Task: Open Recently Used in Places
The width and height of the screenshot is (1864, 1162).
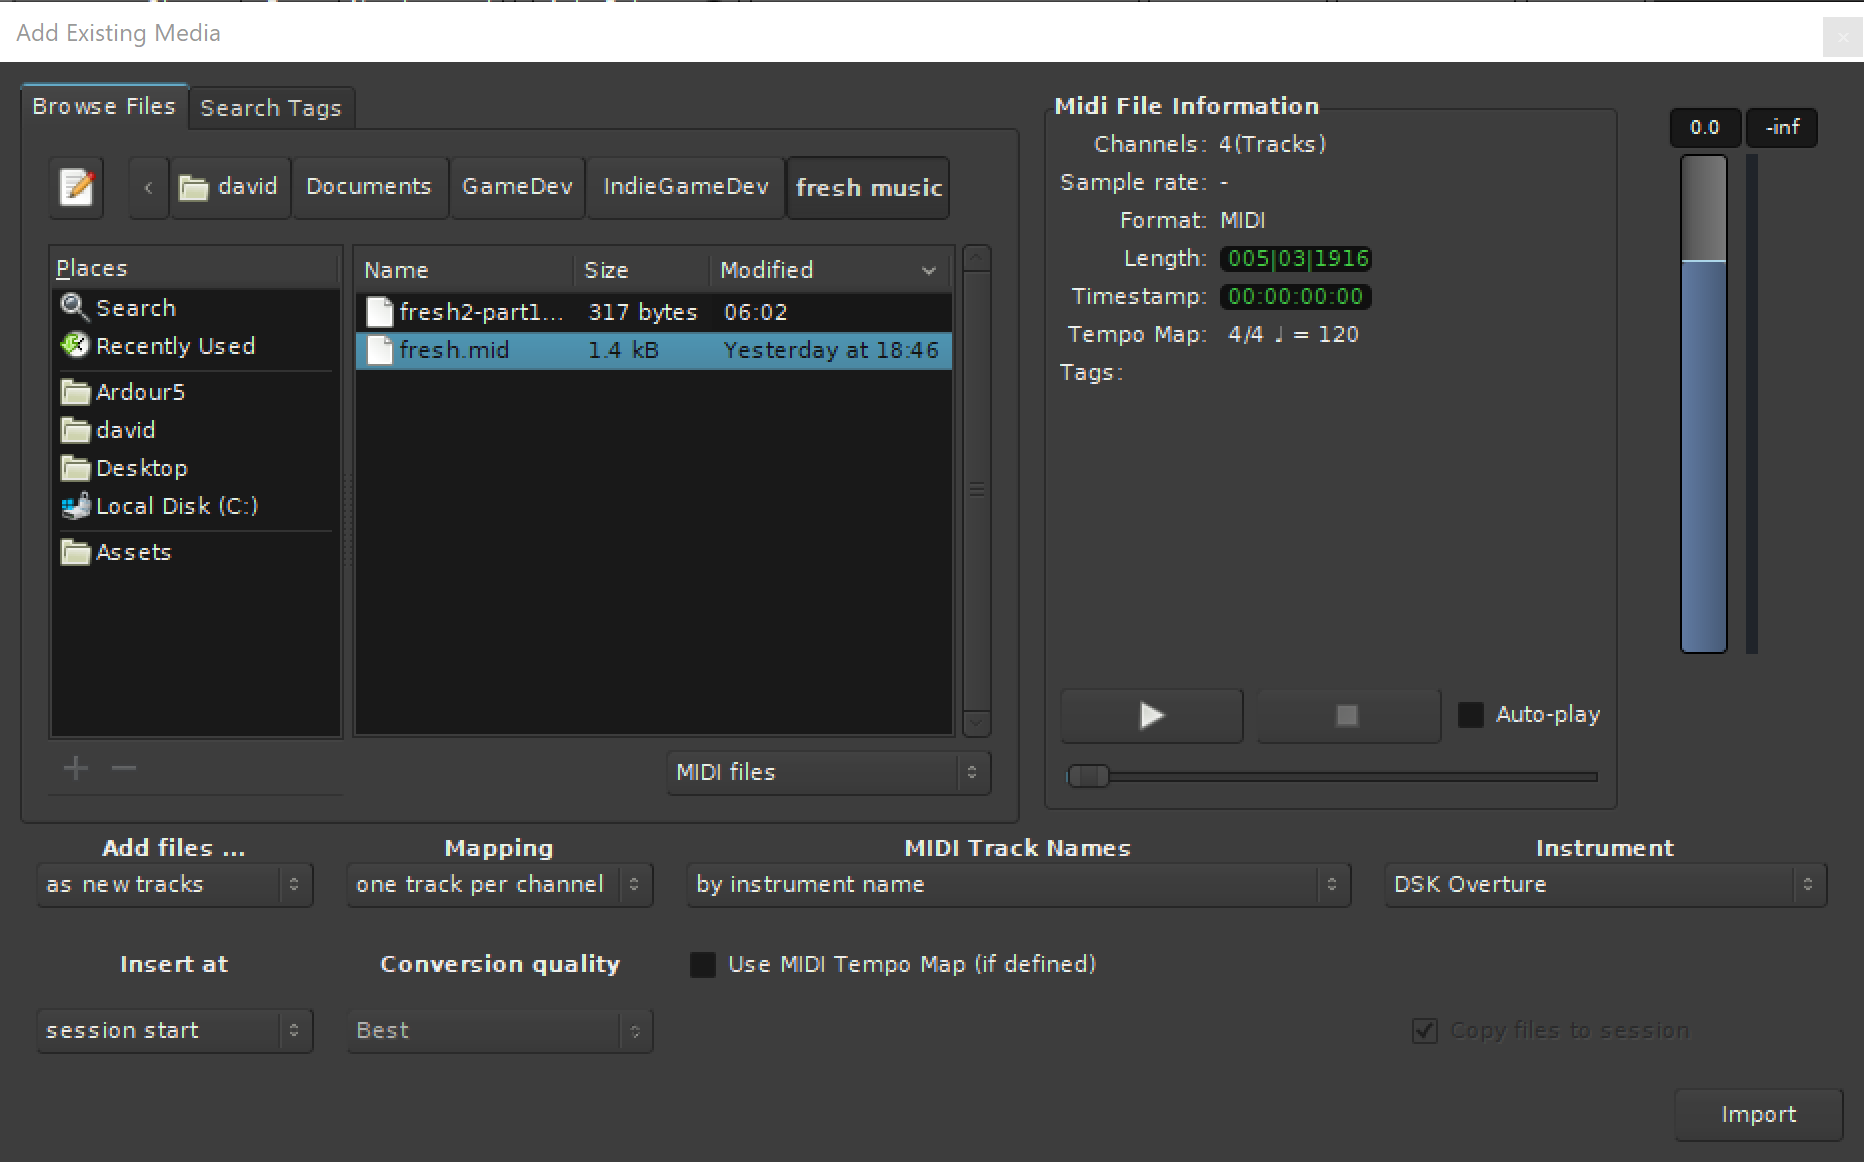Action: (174, 346)
